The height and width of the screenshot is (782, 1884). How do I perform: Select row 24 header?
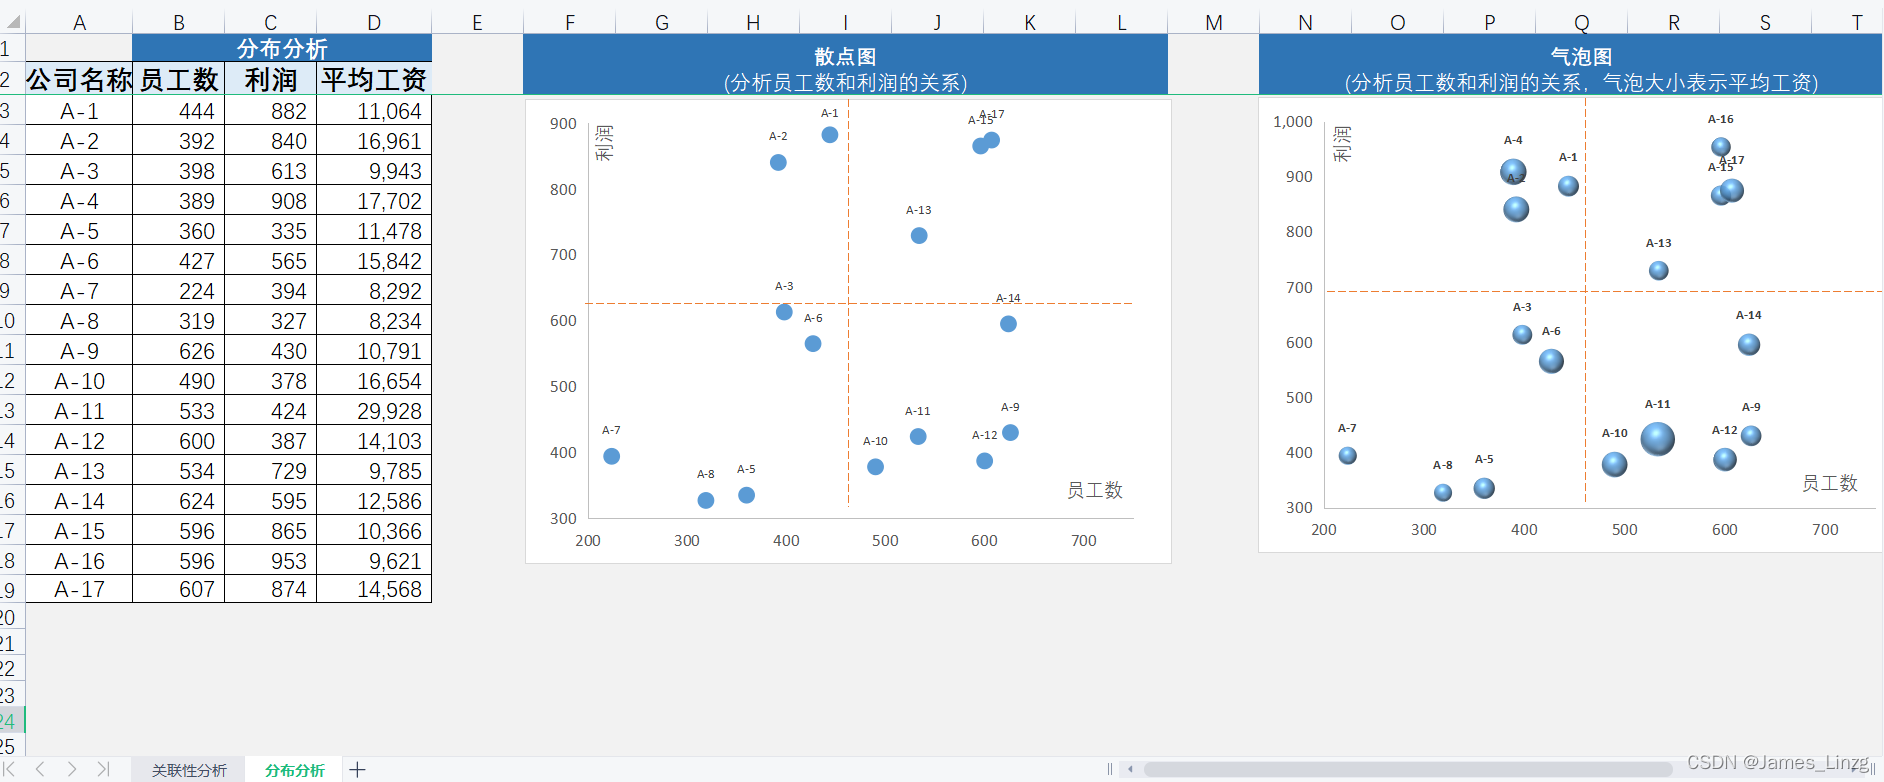(12, 720)
